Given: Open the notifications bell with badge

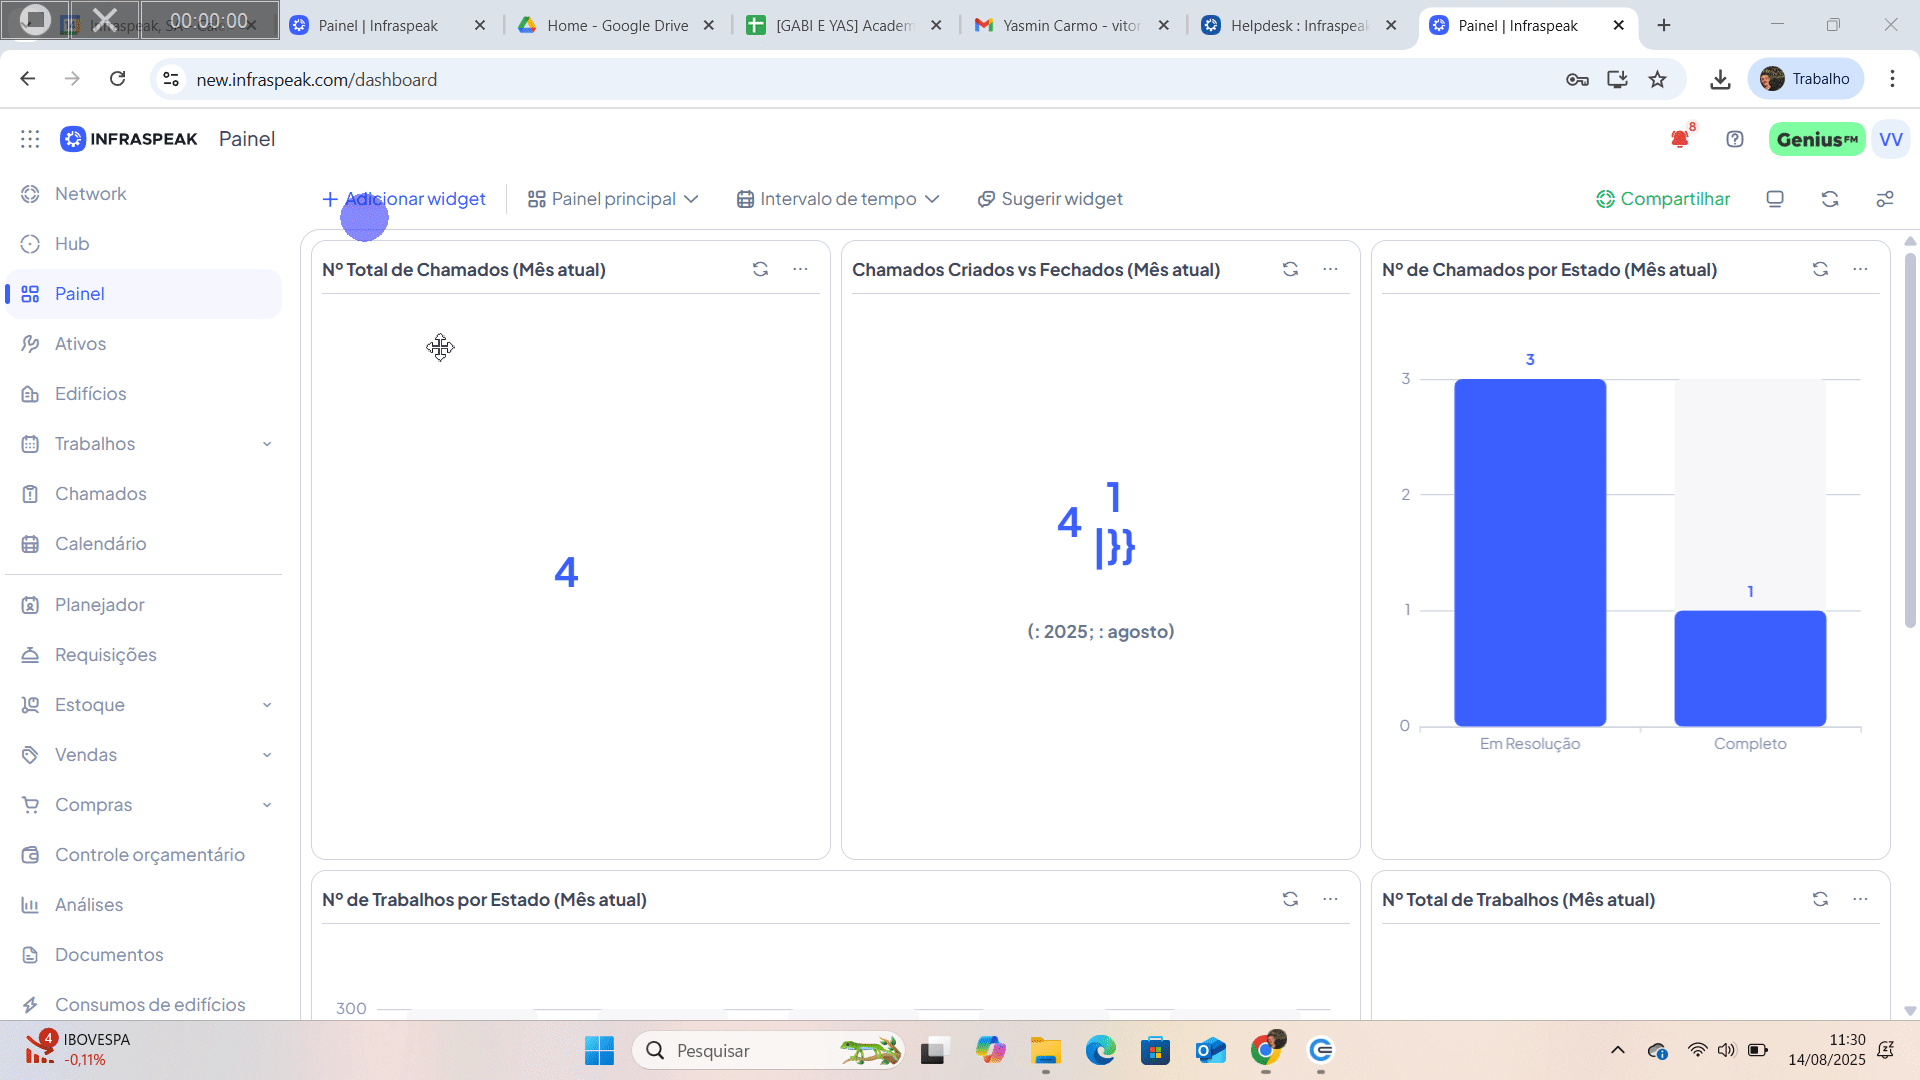Looking at the screenshot, I should click(1681, 138).
